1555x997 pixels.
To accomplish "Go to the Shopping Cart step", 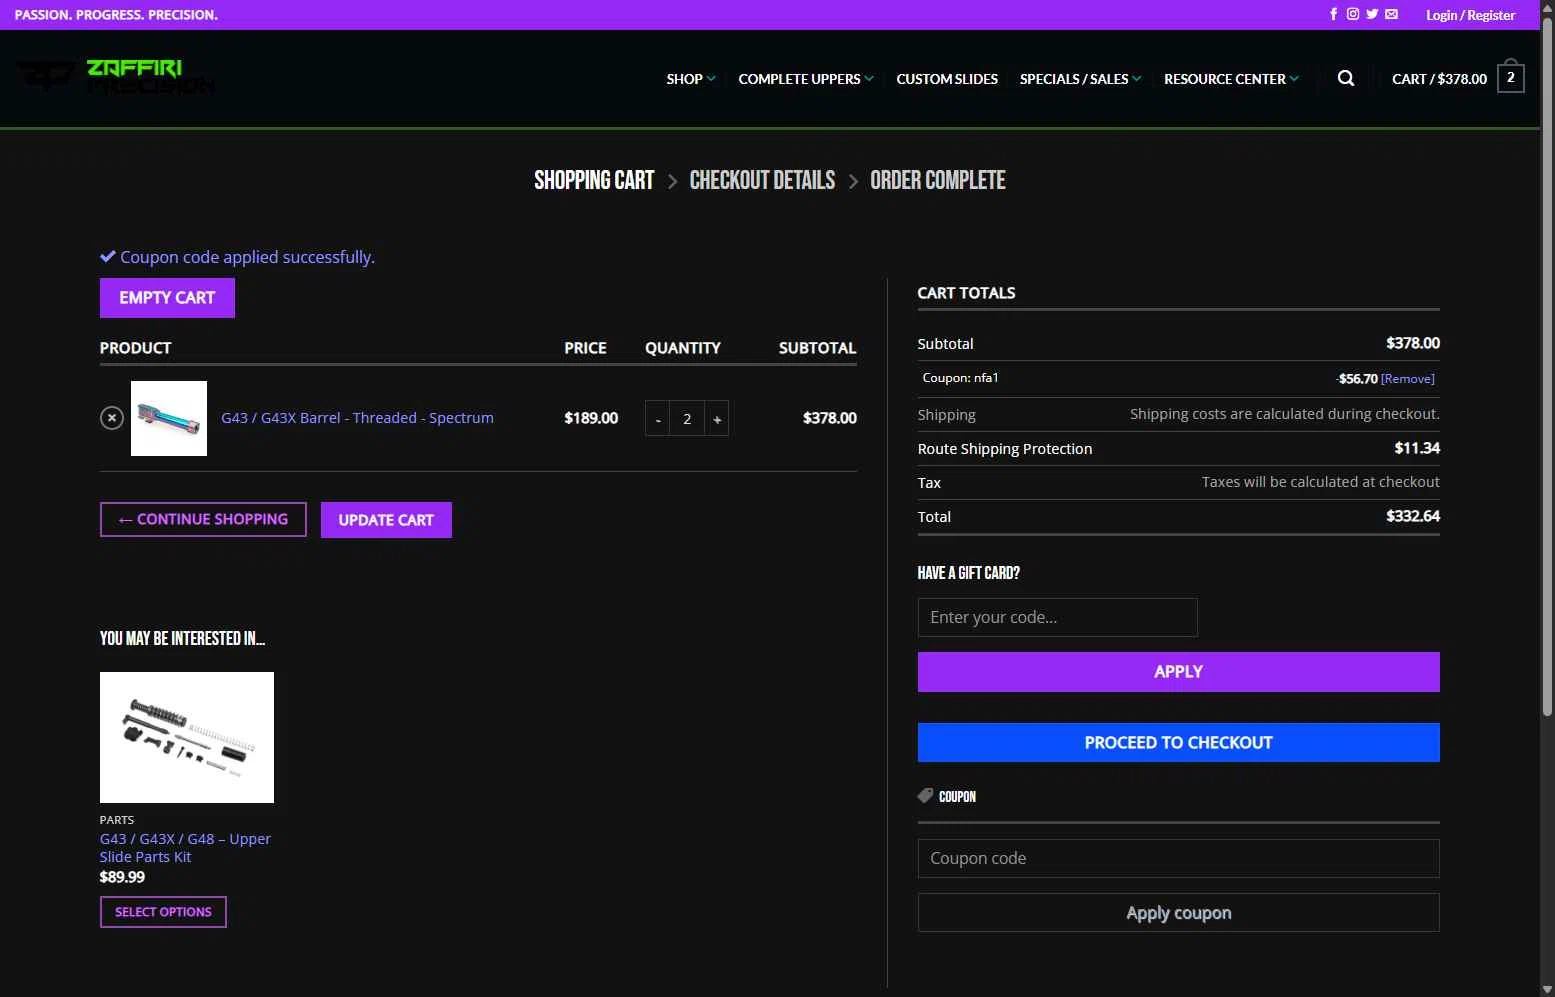I will [x=594, y=180].
